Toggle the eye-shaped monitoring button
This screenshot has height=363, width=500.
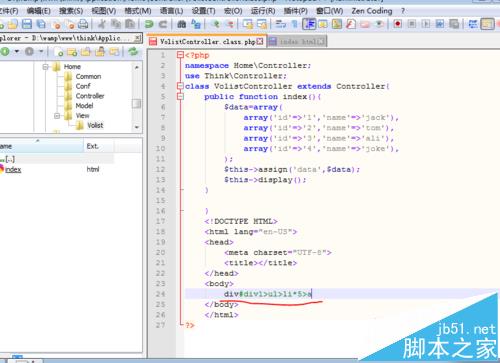[x=379, y=24]
